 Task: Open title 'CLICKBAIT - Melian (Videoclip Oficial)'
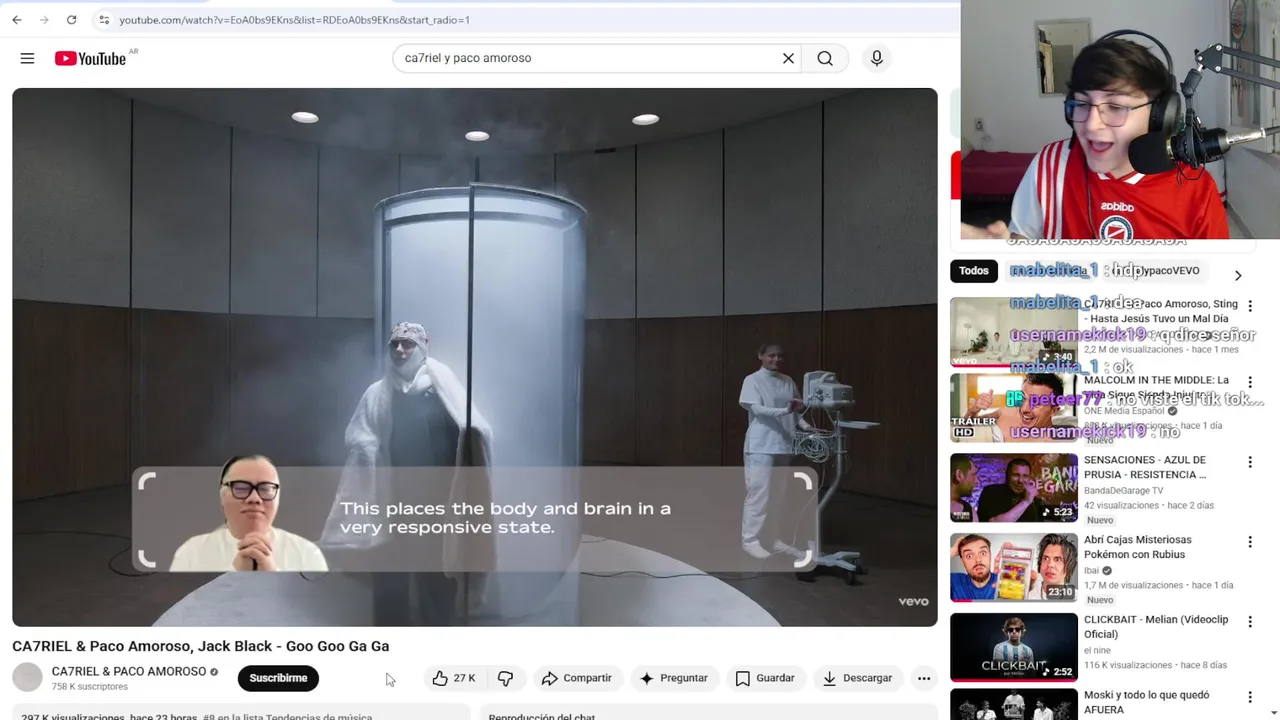[1156, 627]
